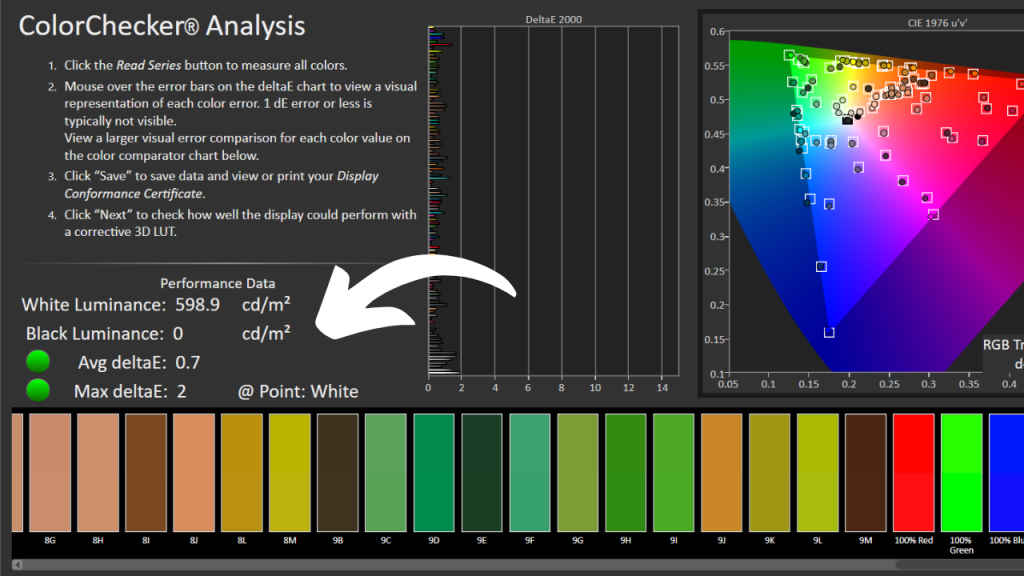Screen dimensions: 1024x576
Task: Click the Max deltaE value 2
Action: pos(182,391)
